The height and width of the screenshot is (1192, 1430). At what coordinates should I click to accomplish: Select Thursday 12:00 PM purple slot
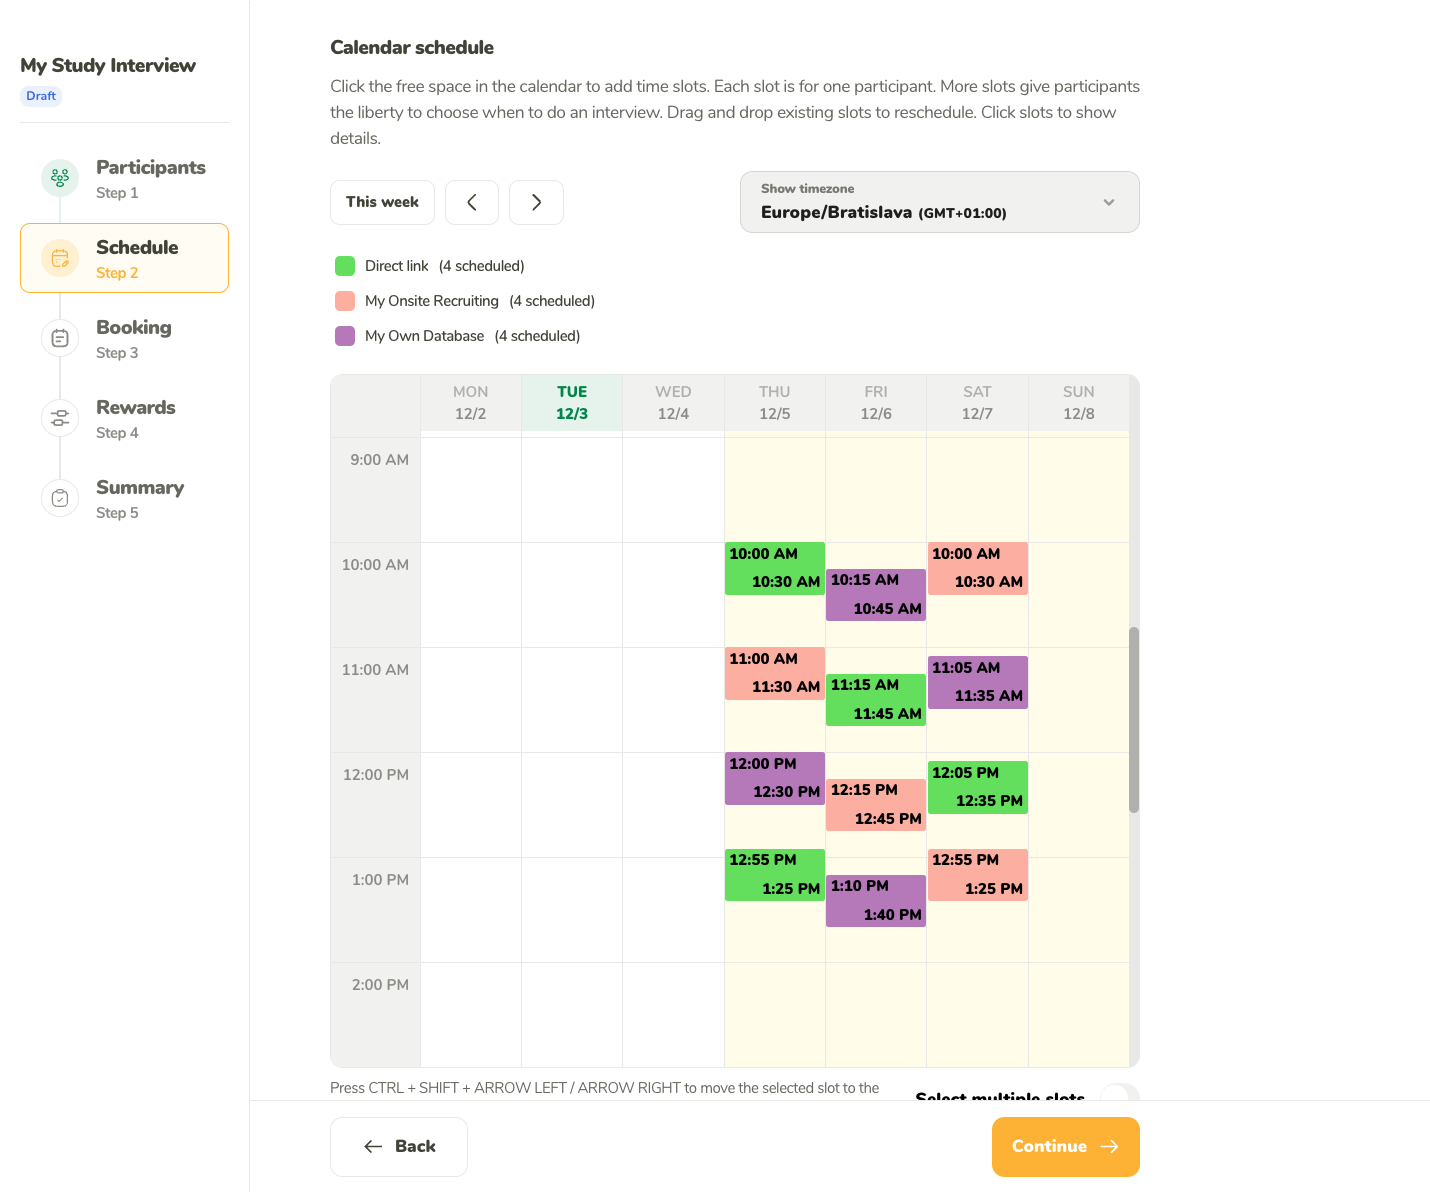775,778
